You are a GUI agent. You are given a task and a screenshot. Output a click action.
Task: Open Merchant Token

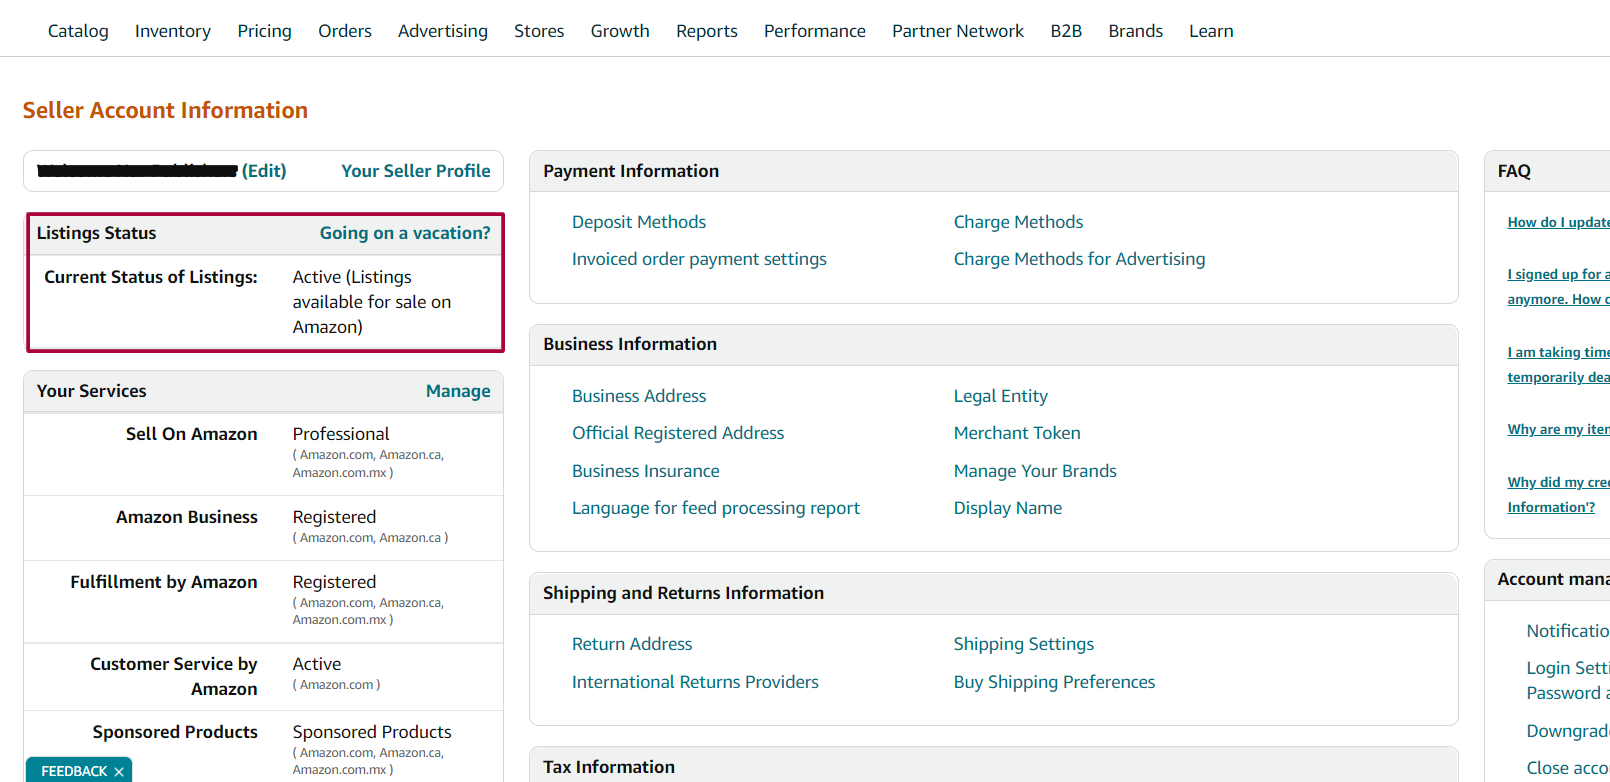coord(1017,433)
